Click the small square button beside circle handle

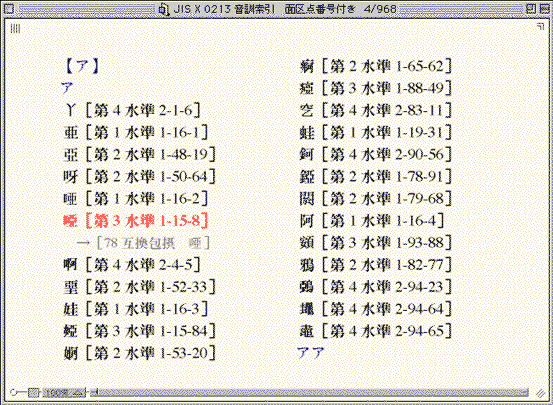click(x=33, y=392)
